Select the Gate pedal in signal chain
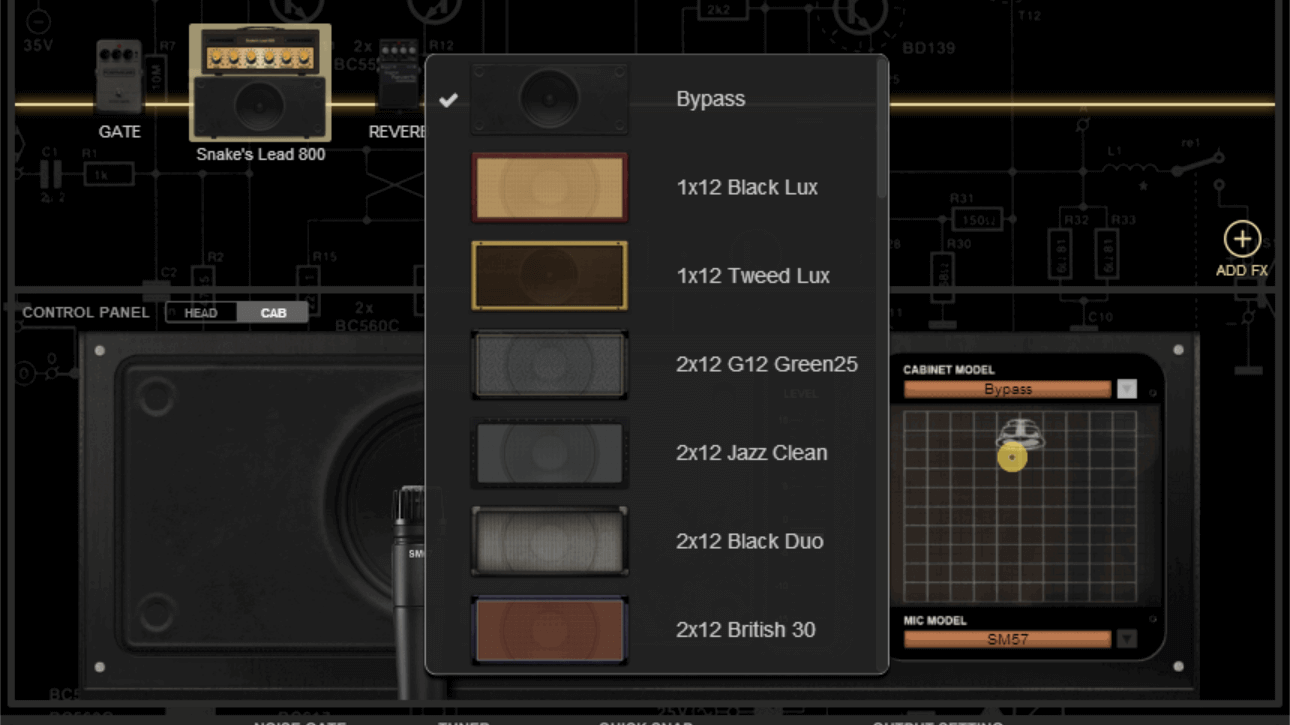 pyautogui.click(x=119, y=77)
